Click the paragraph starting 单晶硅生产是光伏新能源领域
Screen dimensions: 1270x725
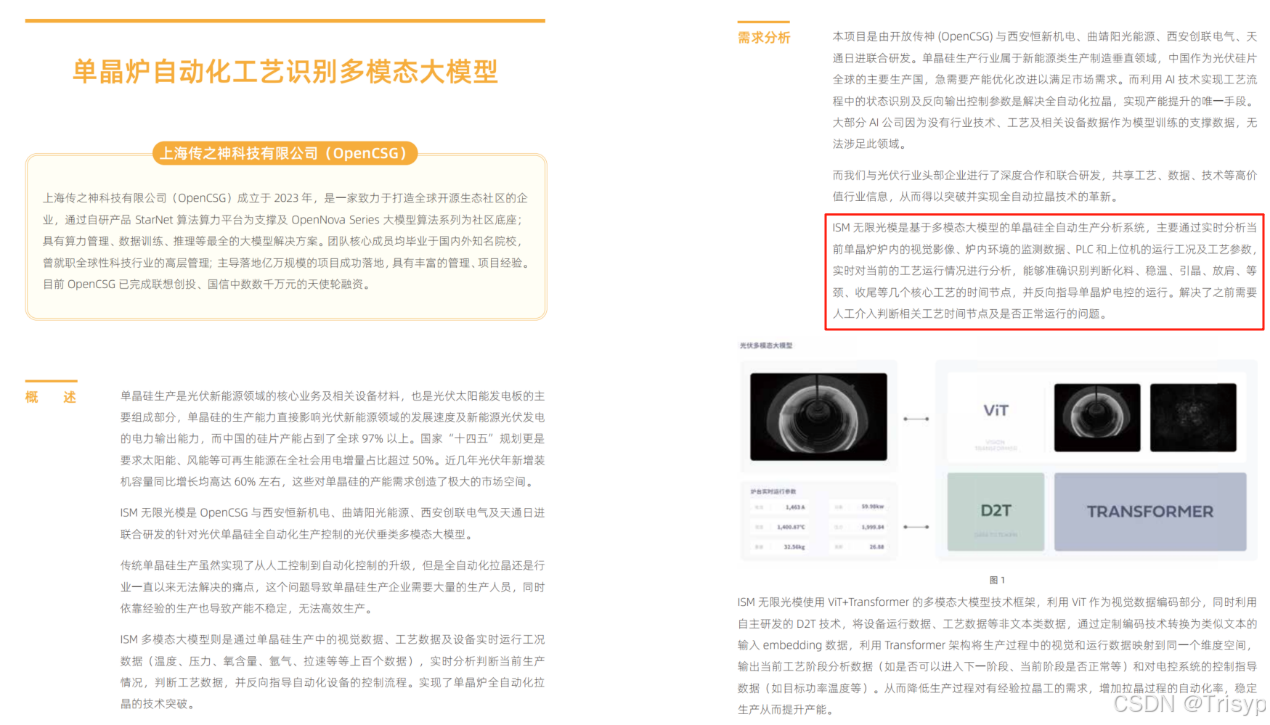332,440
